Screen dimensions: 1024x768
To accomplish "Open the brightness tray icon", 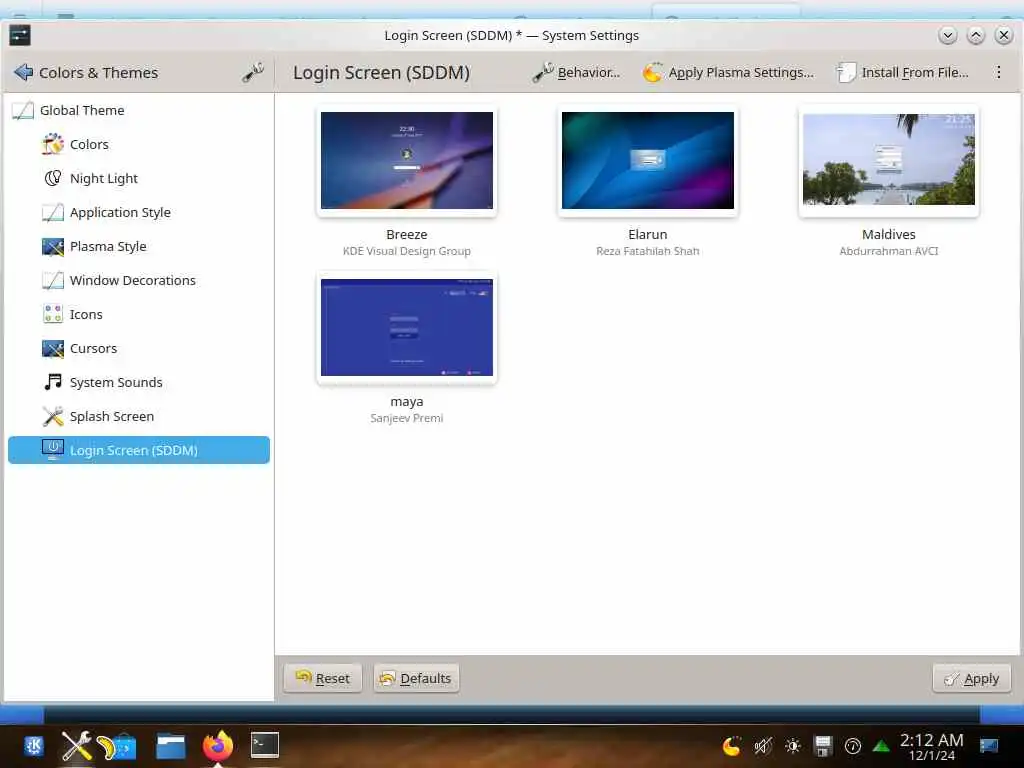I will tap(792, 746).
